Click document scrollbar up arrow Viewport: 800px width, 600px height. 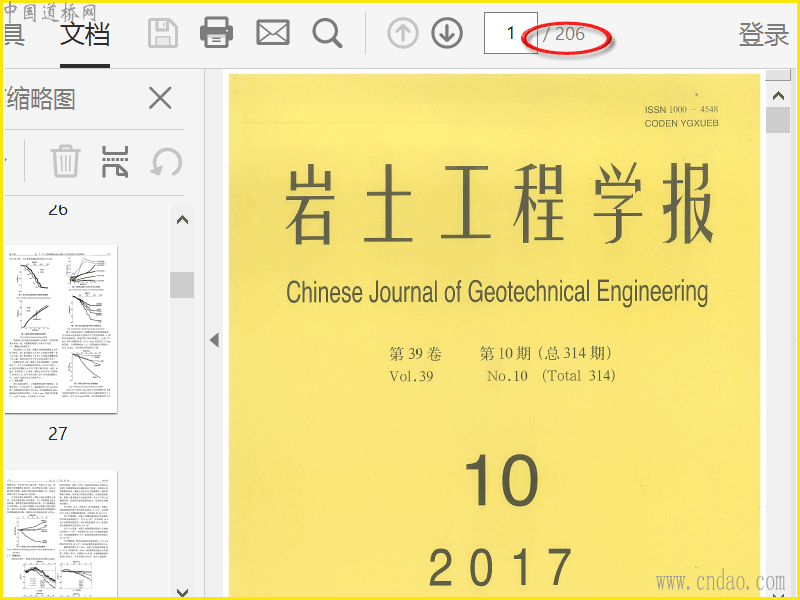click(778, 95)
